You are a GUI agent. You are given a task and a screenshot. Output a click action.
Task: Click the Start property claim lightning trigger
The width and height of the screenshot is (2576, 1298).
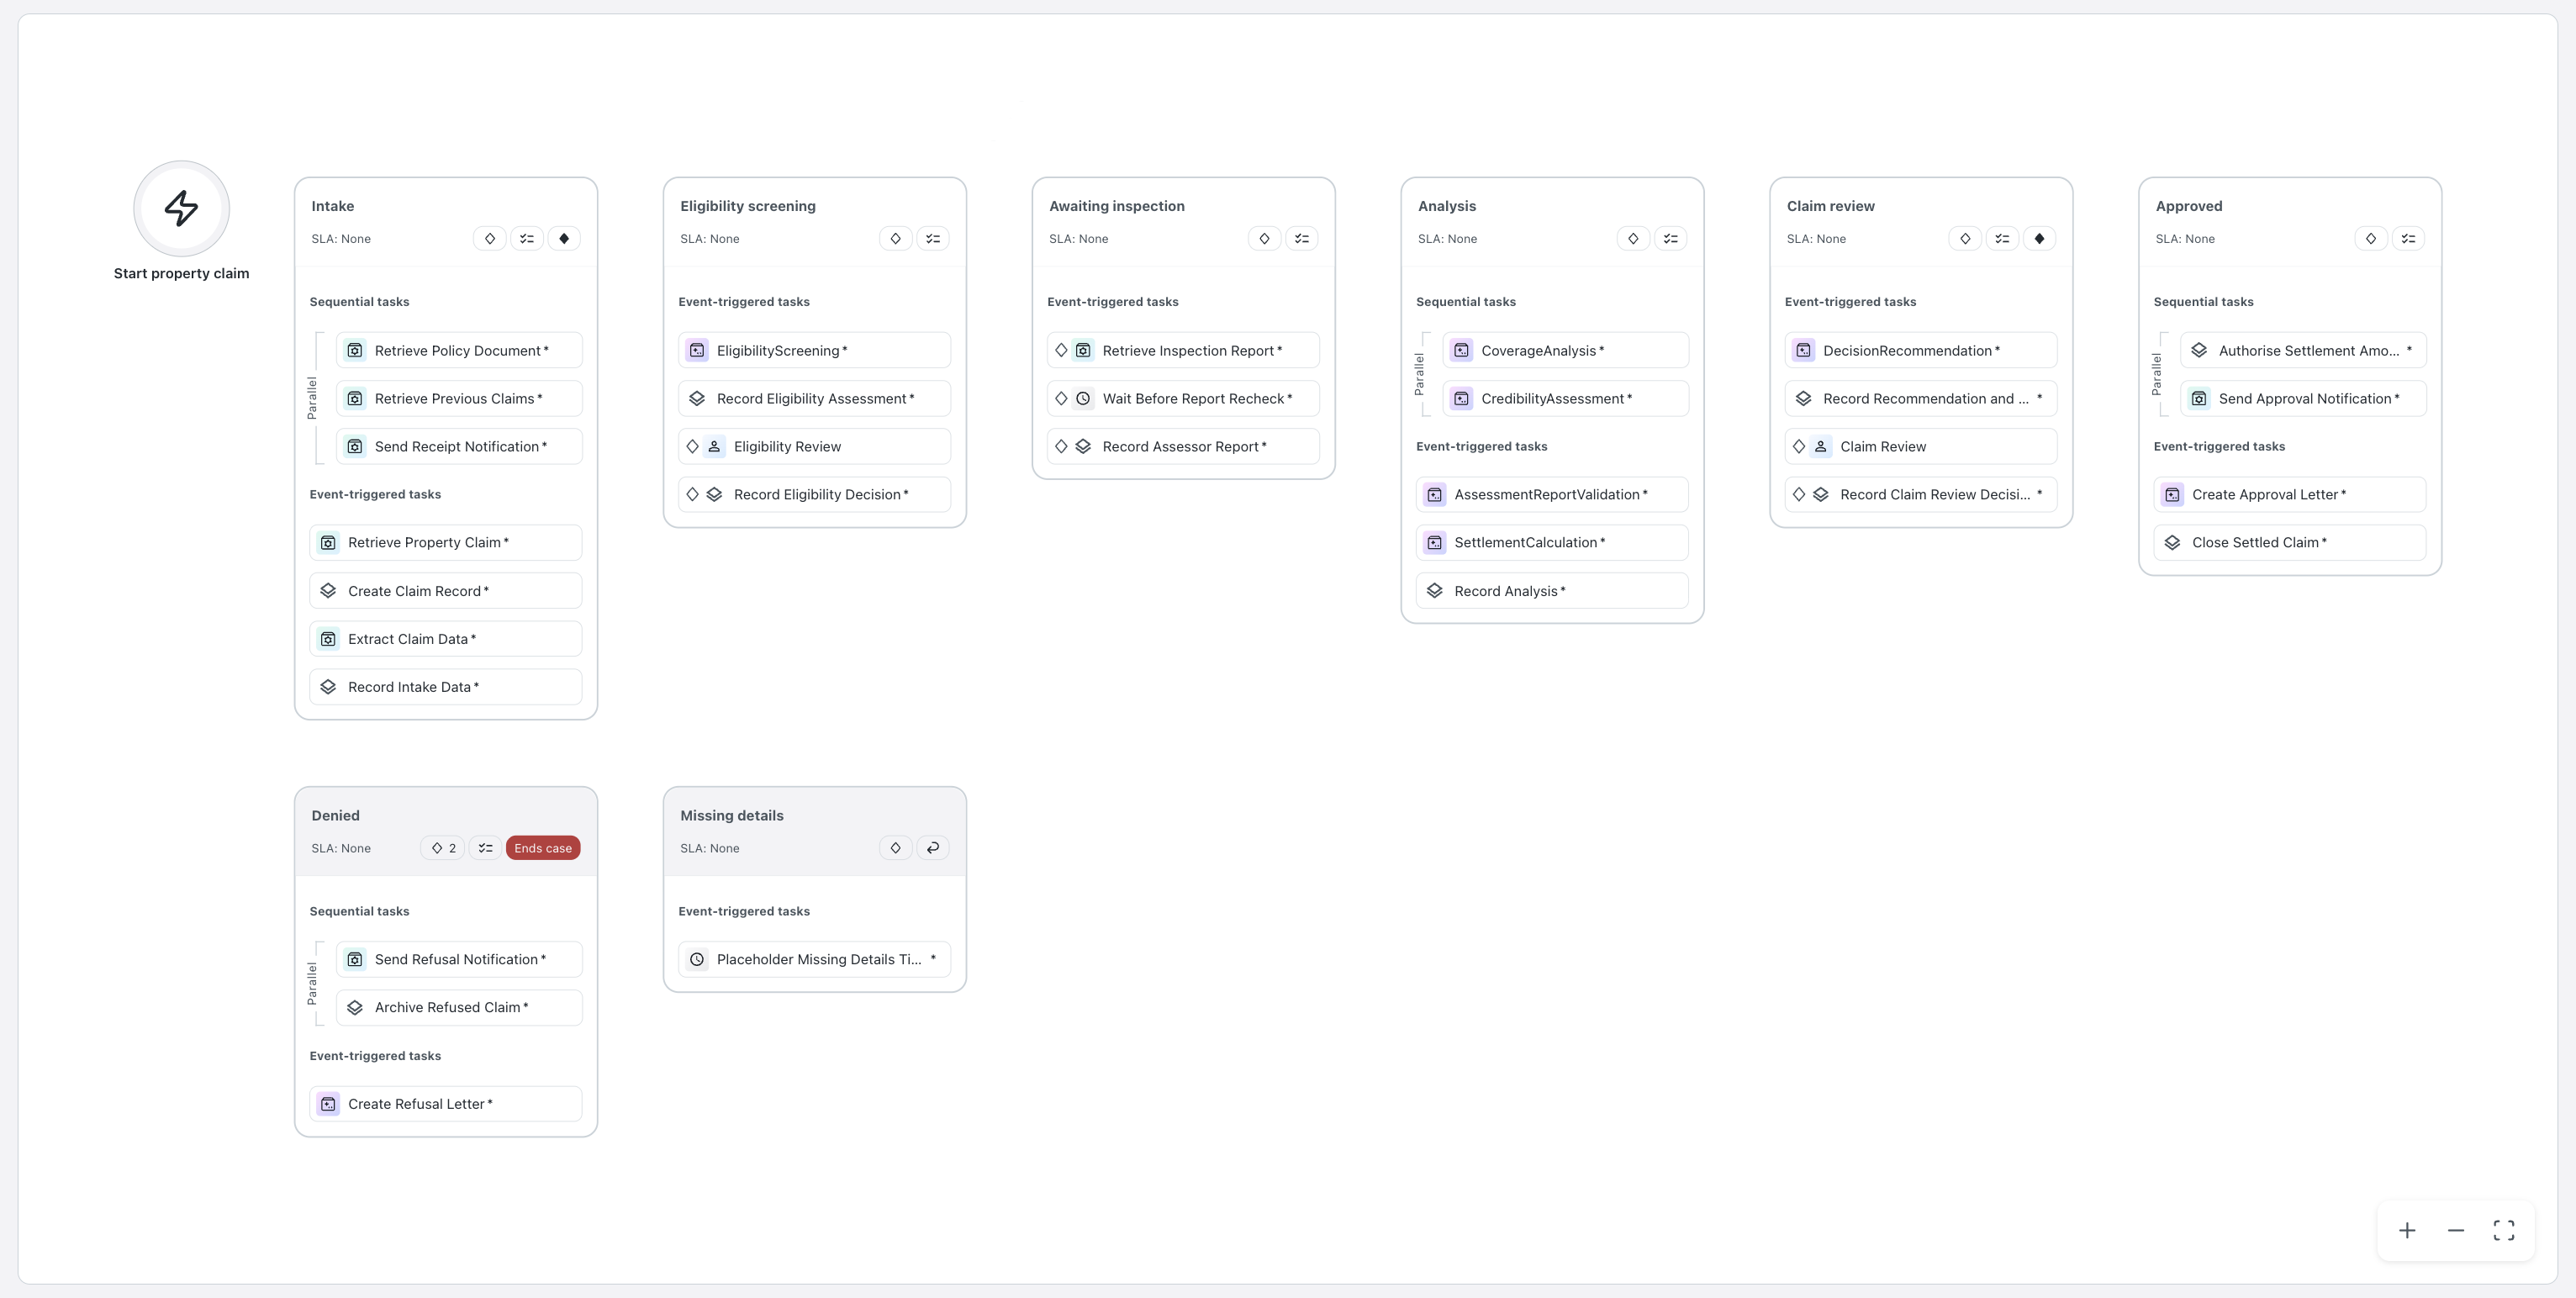click(x=181, y=208)
